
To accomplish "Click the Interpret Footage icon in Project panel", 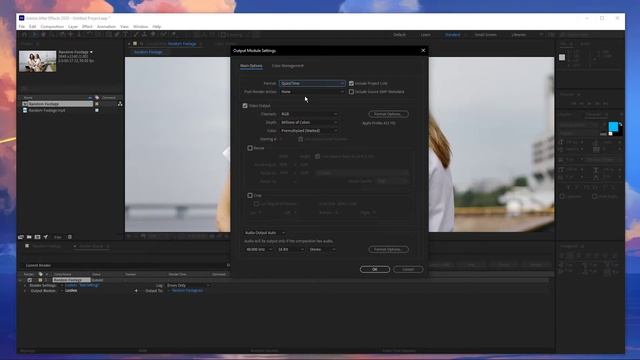I will pyautogui.click(x=21, y=237).
